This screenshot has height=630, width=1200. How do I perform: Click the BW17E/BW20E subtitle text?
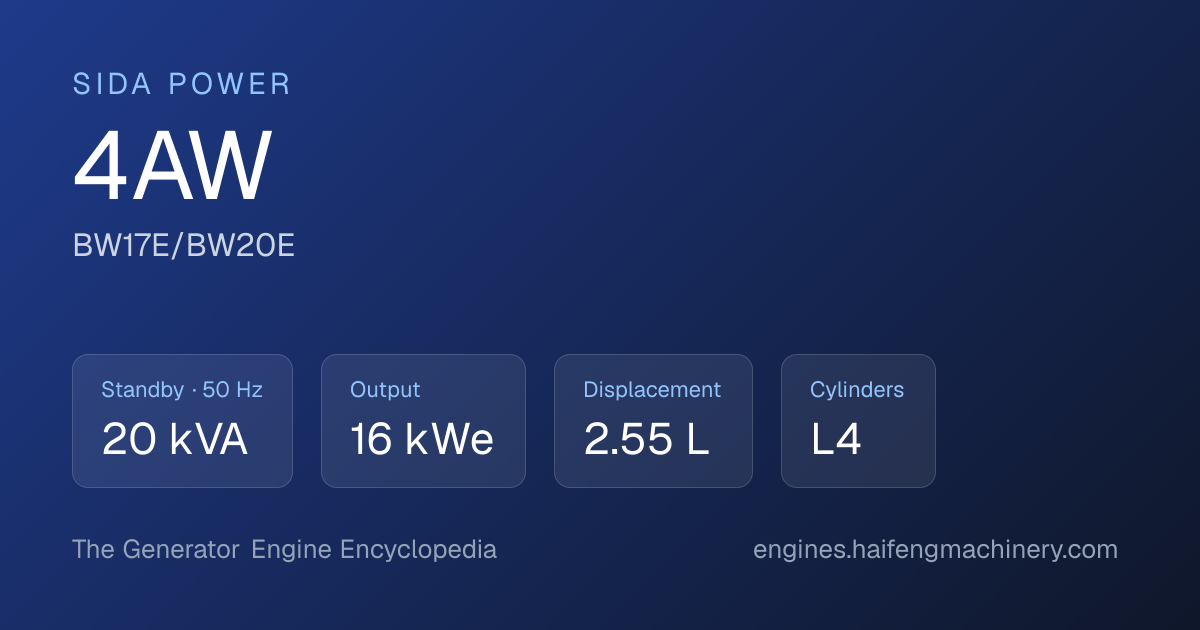pos(184,245)
